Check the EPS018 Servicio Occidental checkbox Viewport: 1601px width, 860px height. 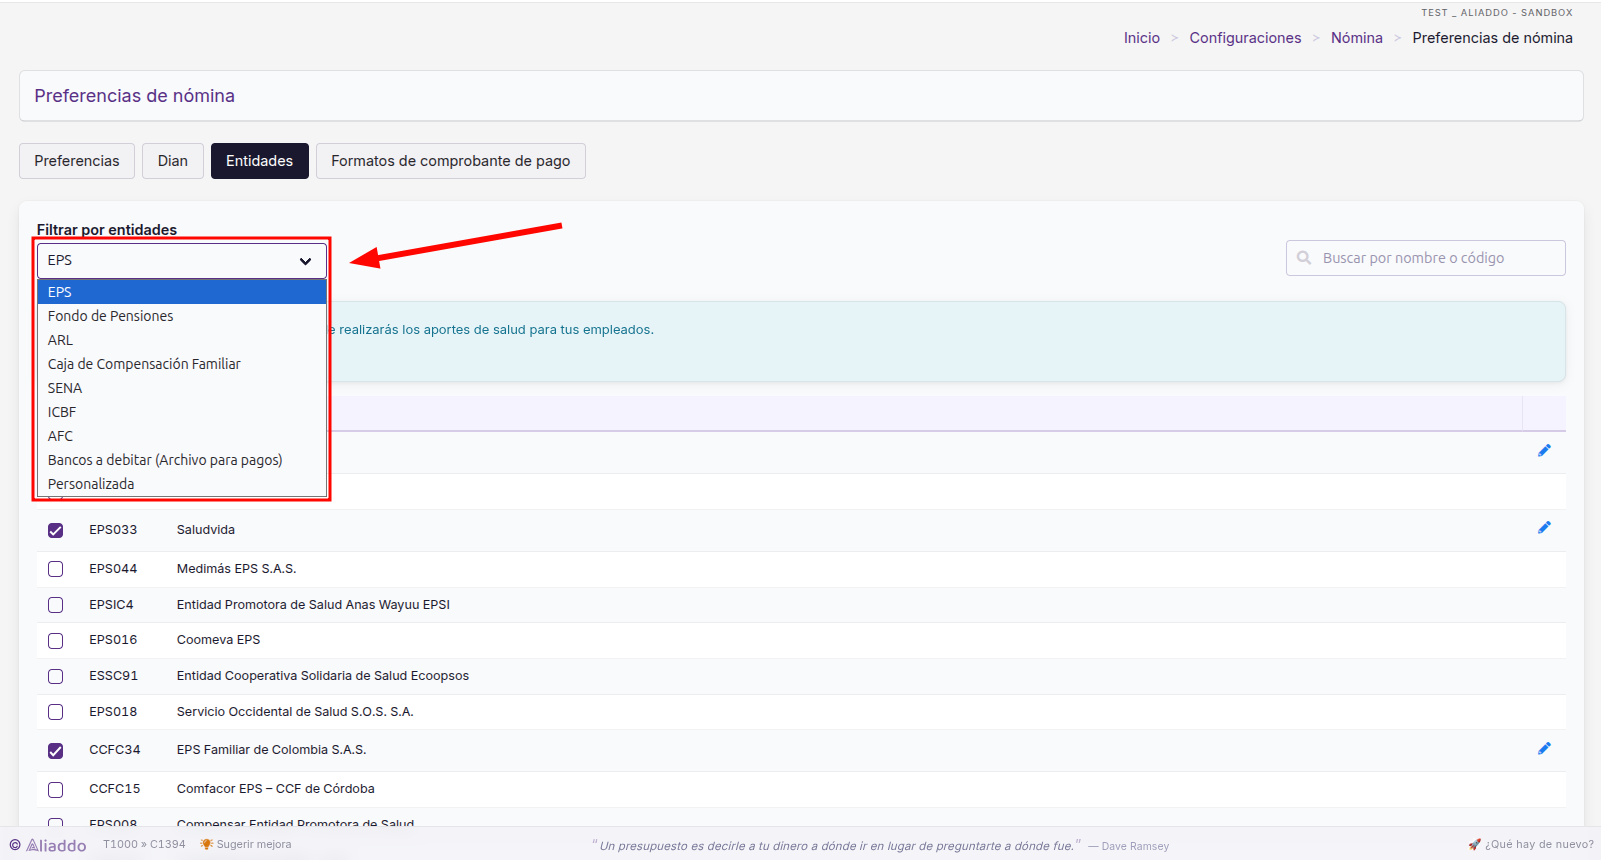tap(56, 712)
